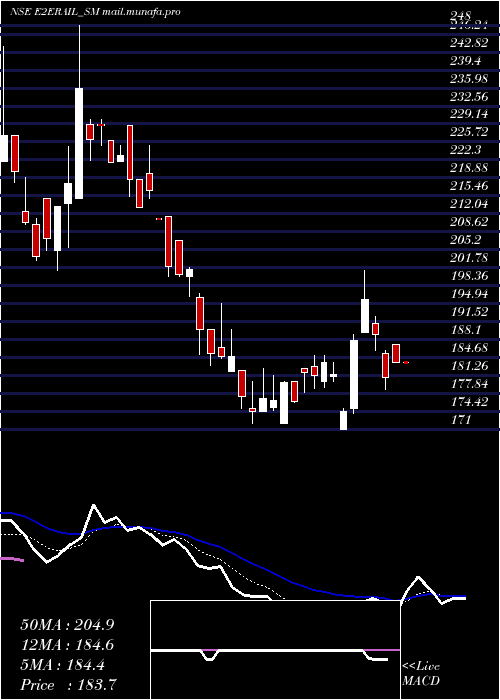The width and height of the screenshot is (500, 700).
Task: Click the 225.72 price axis label
Action: [x=467, y=132]
